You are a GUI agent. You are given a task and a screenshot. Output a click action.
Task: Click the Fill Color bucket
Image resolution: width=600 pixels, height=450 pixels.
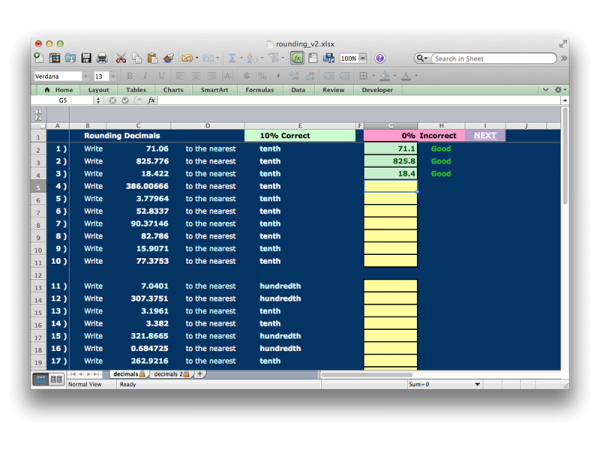(x=385, y=76)
